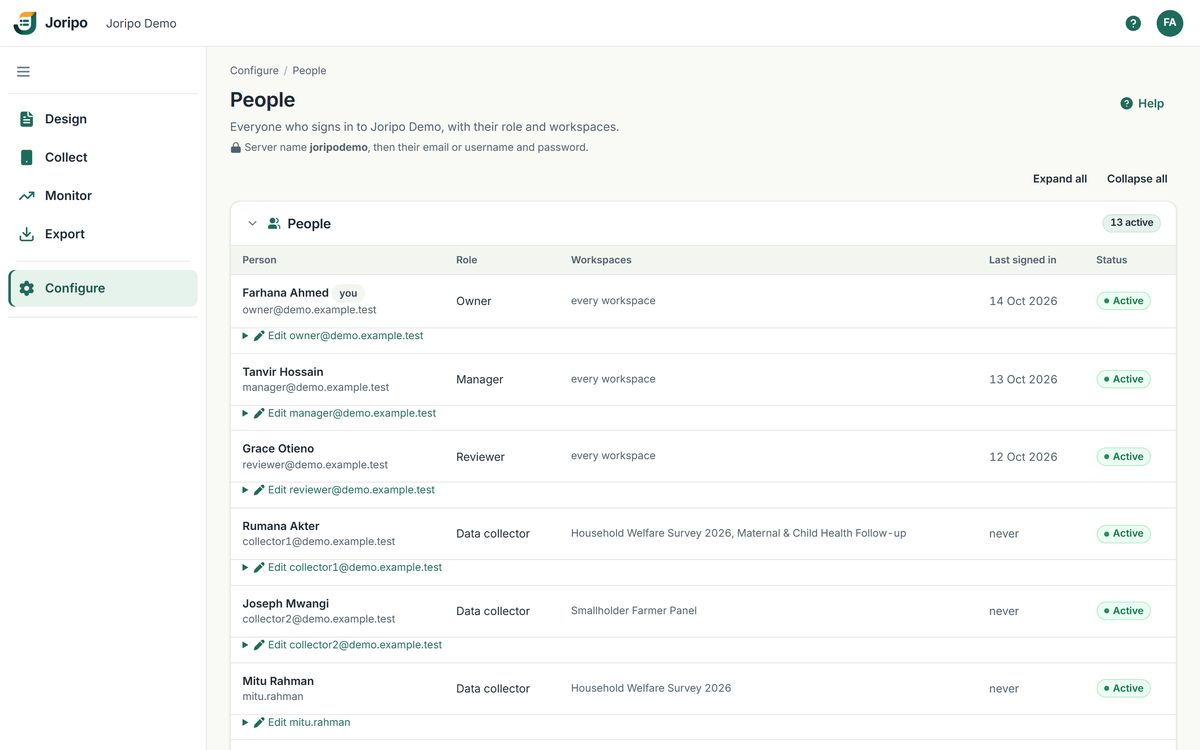
Task: Click the name Farhana Ahmed
Action: pyautogui.click(x=285, y=293)
